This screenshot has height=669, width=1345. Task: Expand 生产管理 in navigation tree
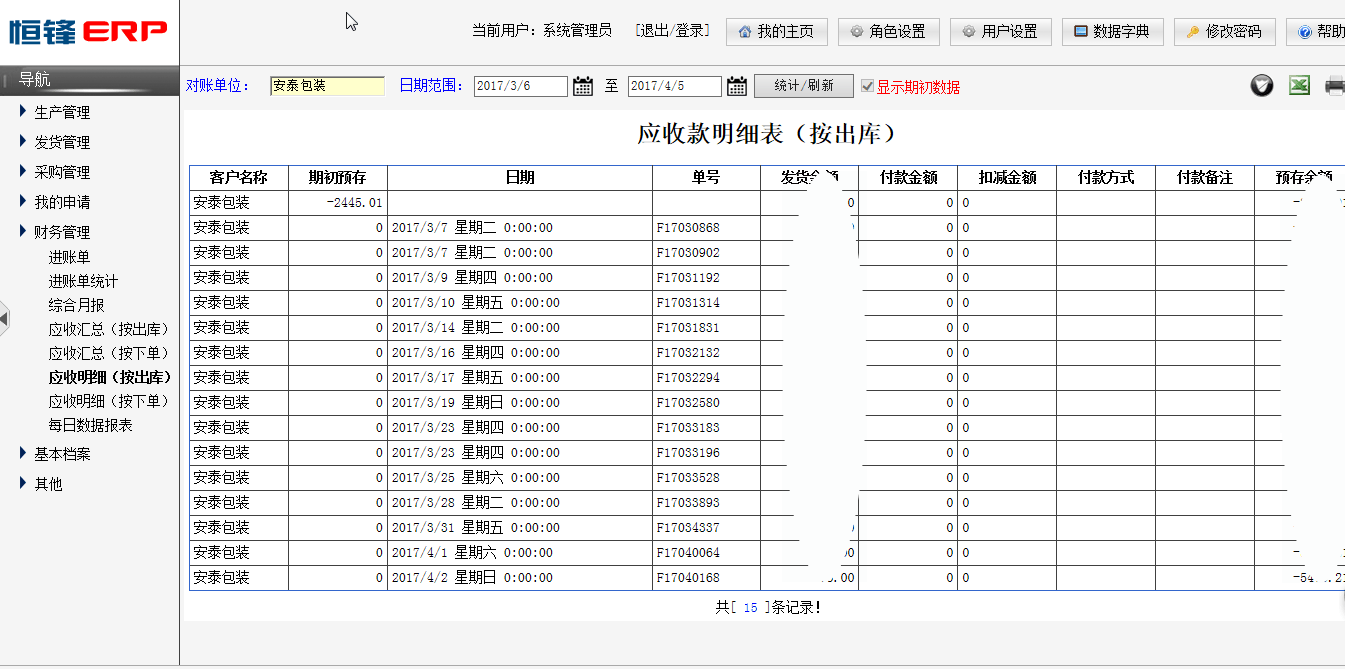click(62, 112)
